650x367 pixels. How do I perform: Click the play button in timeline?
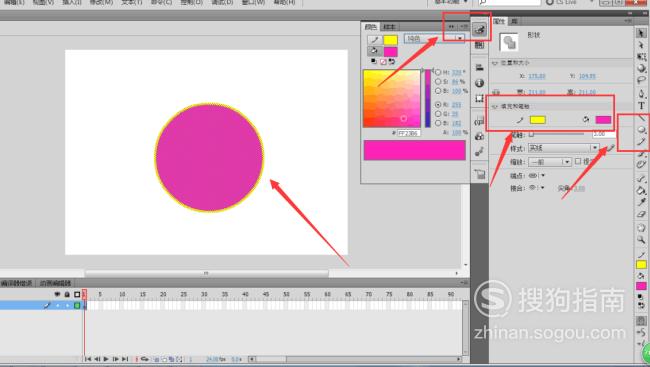click(106, 359)
